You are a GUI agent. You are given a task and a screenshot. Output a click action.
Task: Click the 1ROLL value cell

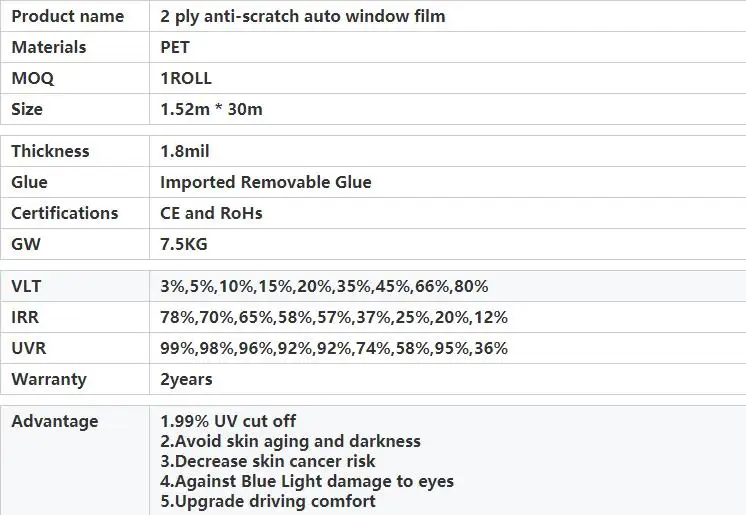(185, 78)
